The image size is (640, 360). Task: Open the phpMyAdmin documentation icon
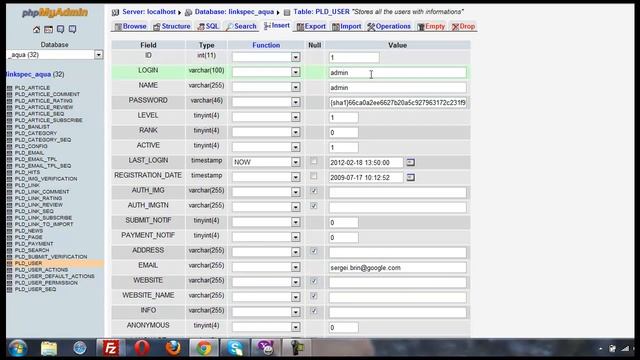(x=60, y=29)
